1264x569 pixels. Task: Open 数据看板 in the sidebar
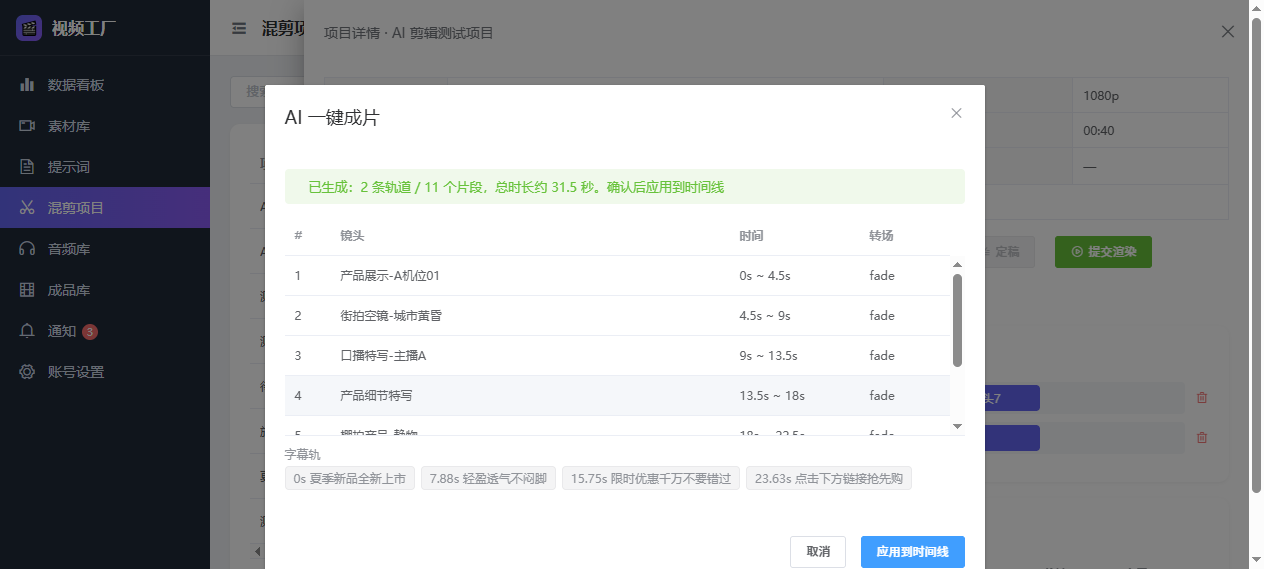click(105, 85)
